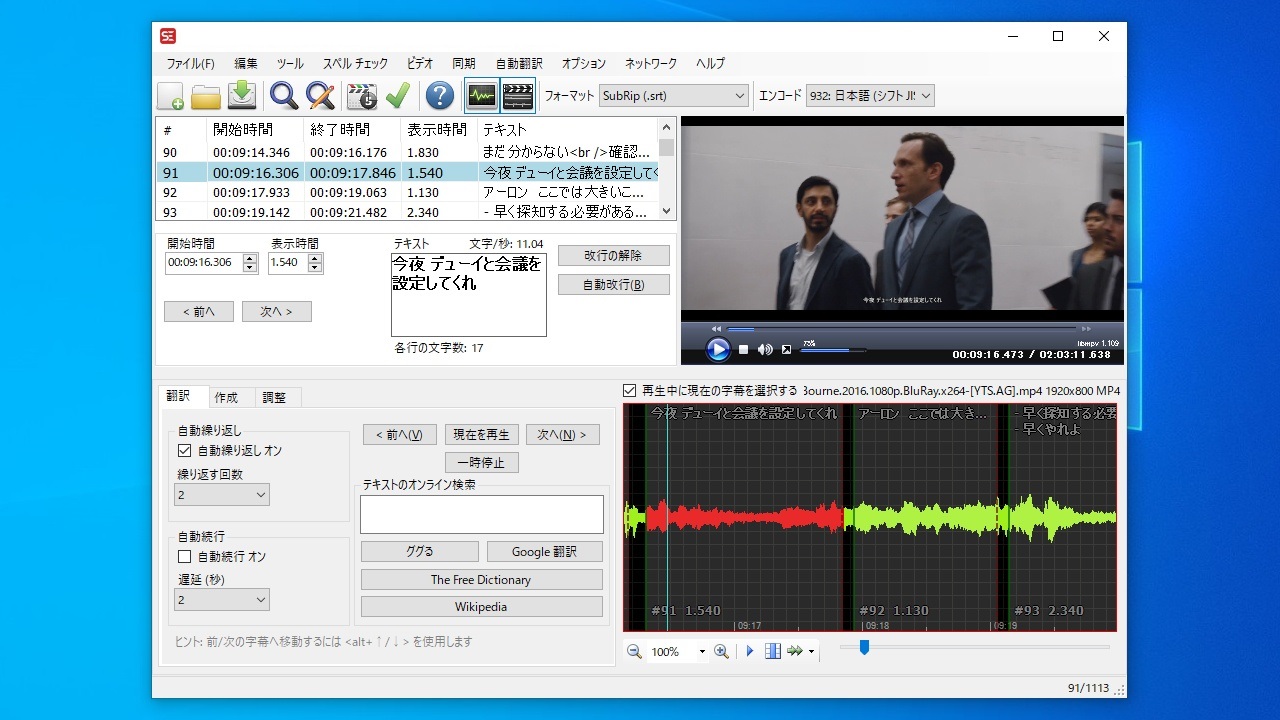The image size is (1280, 720).
Task: Open the dropdown arrow beside the green arrows
Action: (811, 652)
